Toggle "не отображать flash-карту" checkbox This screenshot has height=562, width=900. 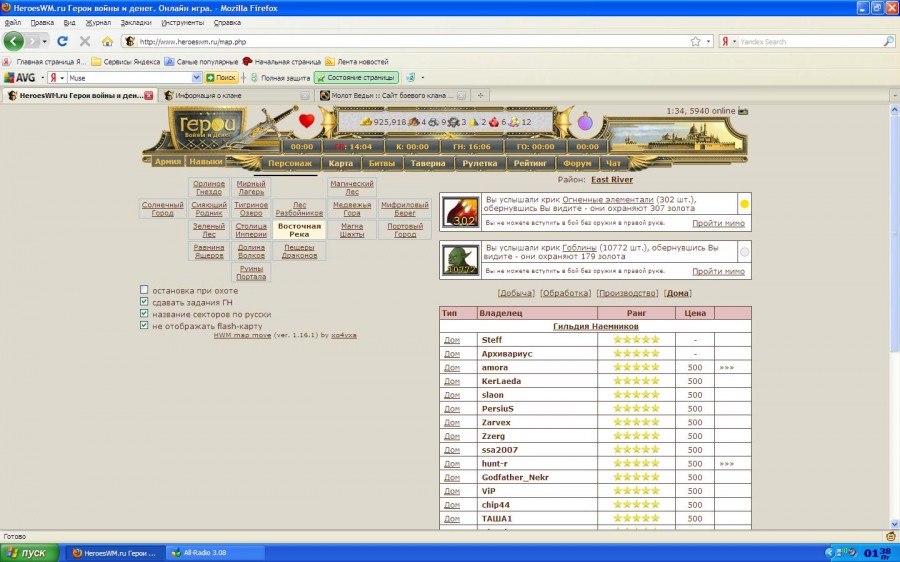coord(144,325)
